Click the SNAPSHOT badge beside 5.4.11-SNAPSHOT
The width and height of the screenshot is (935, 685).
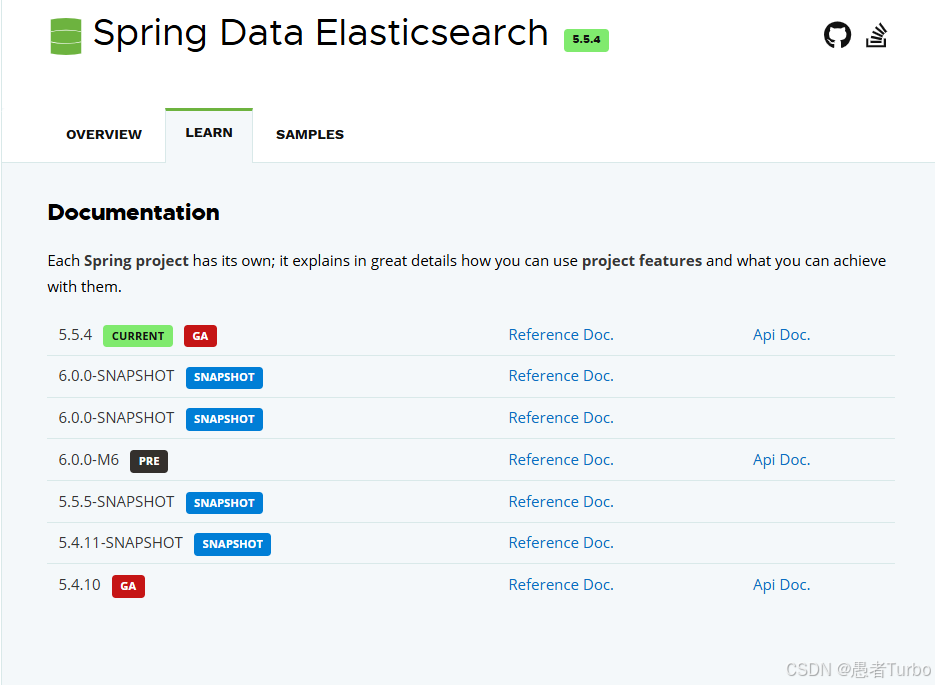click(233, 544)
